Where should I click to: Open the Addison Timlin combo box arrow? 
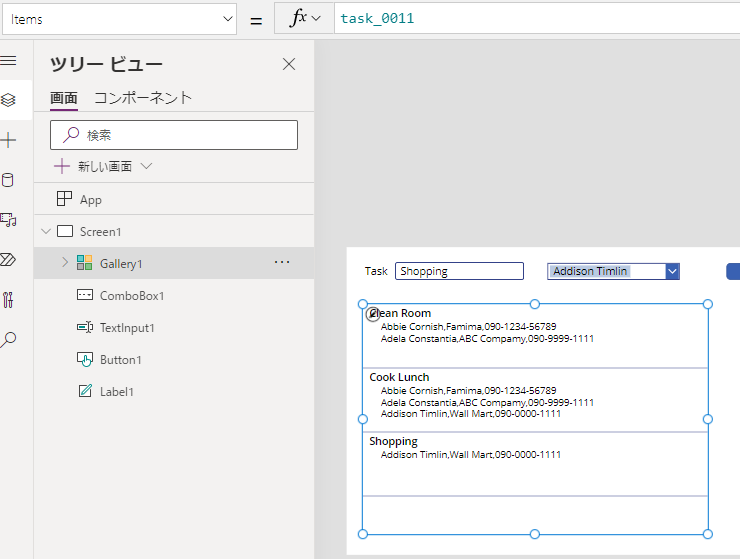click(x=672, y=271)
